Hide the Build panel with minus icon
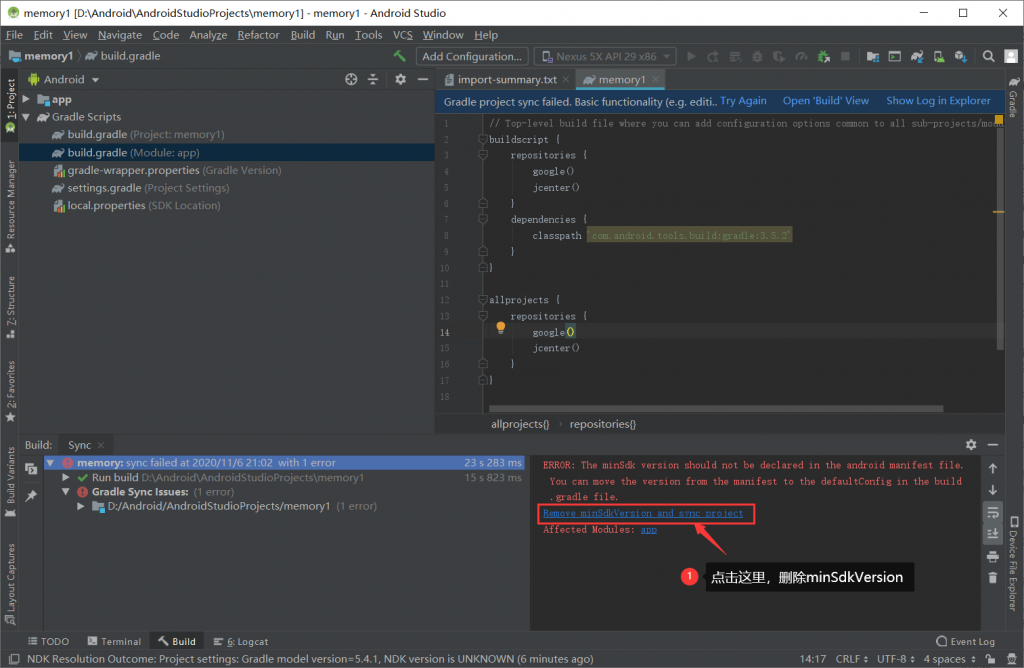The height and width of the screenshot is (668, 1024). tap(993, 445)
